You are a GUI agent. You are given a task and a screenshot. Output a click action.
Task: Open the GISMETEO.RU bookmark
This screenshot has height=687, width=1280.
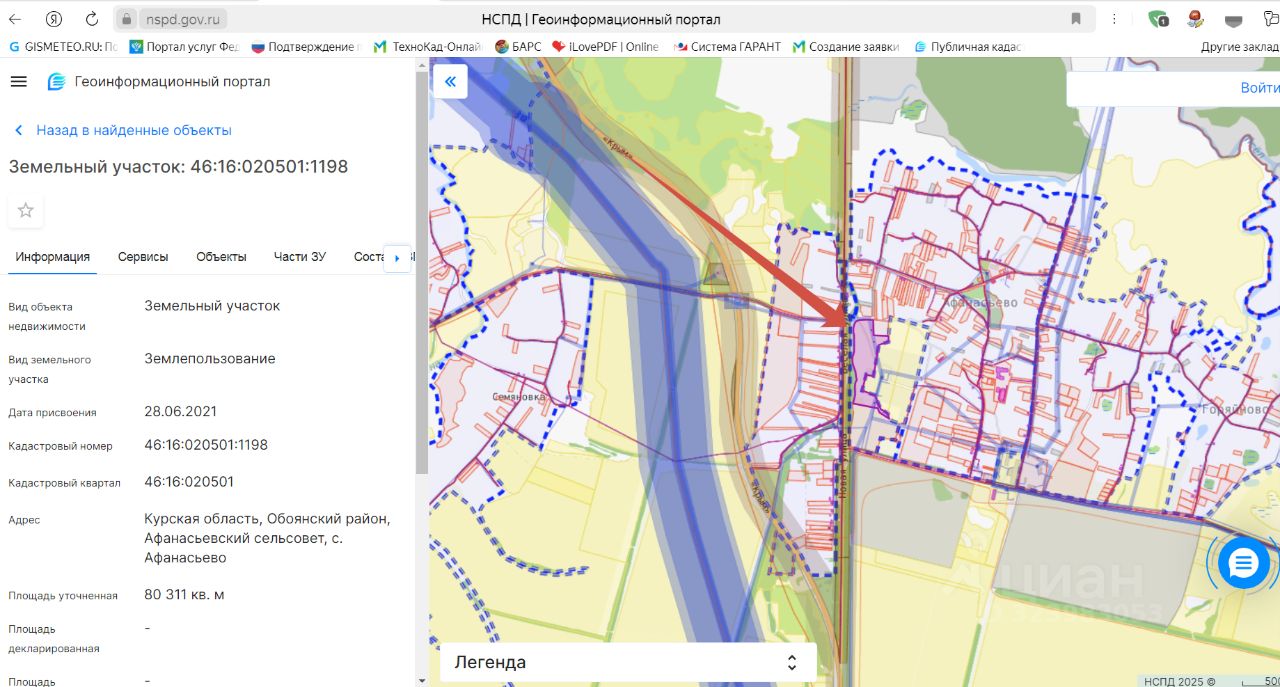(x=64, y=47)
